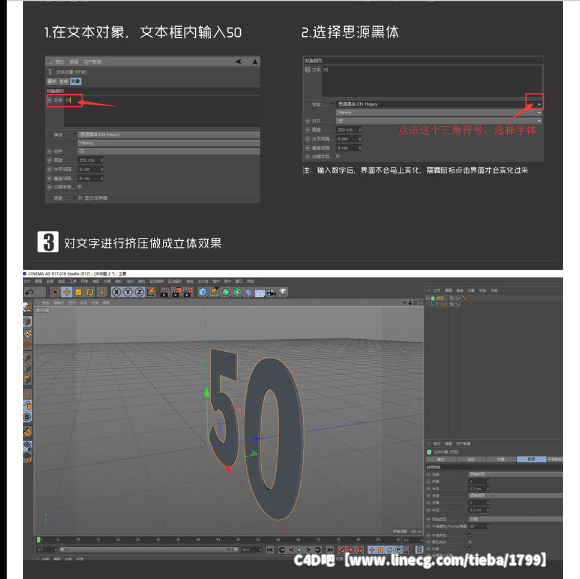Screen dimensions: 580x579
Task: Toggle Autokeying red button
Action: point(350,550)
